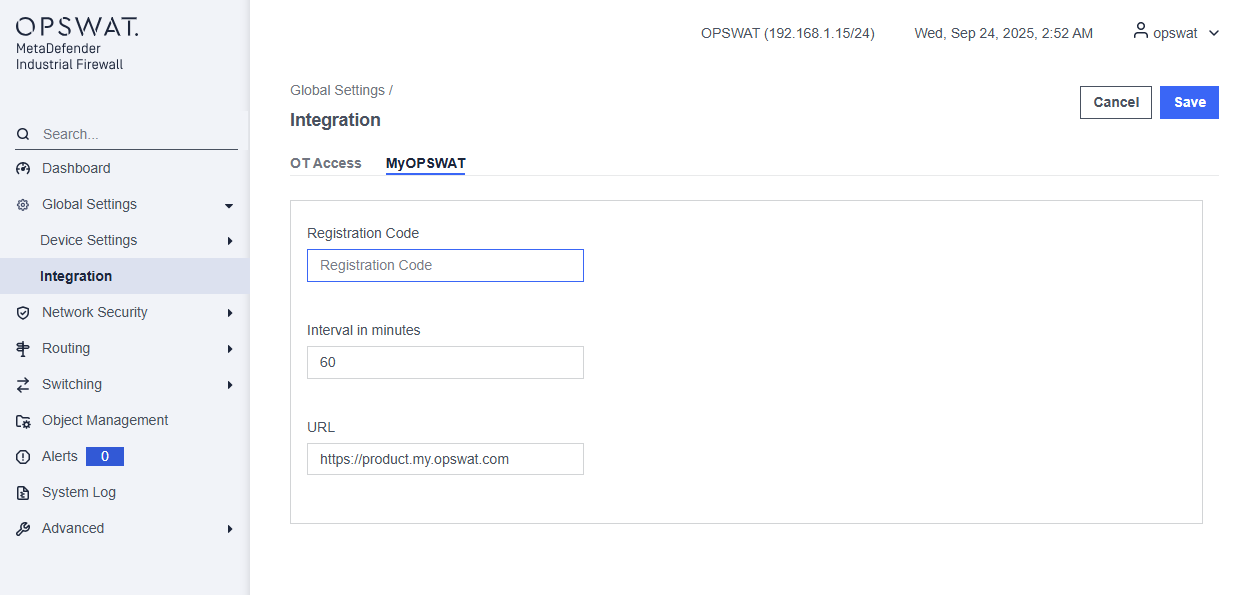This screenshot has width=1238, height=595.
Task: Focus the Registration Code field
Action: [445, 265]
